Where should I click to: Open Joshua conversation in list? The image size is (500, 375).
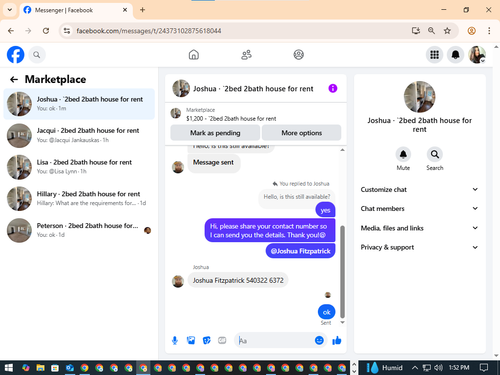coord(79,104)
